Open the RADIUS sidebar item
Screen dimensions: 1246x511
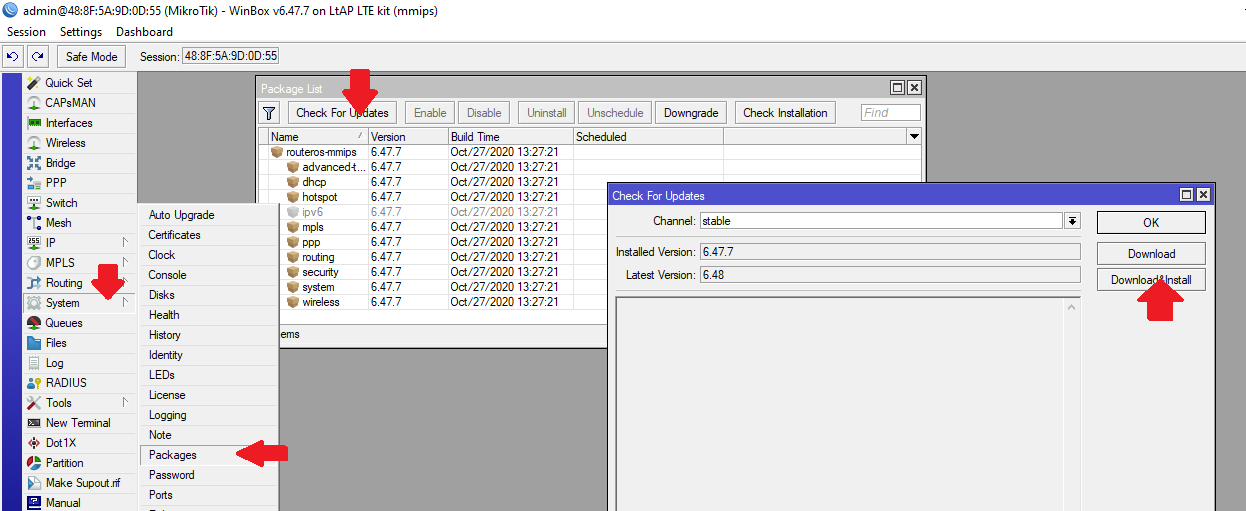pyautogui.click(x=66, y=383)
